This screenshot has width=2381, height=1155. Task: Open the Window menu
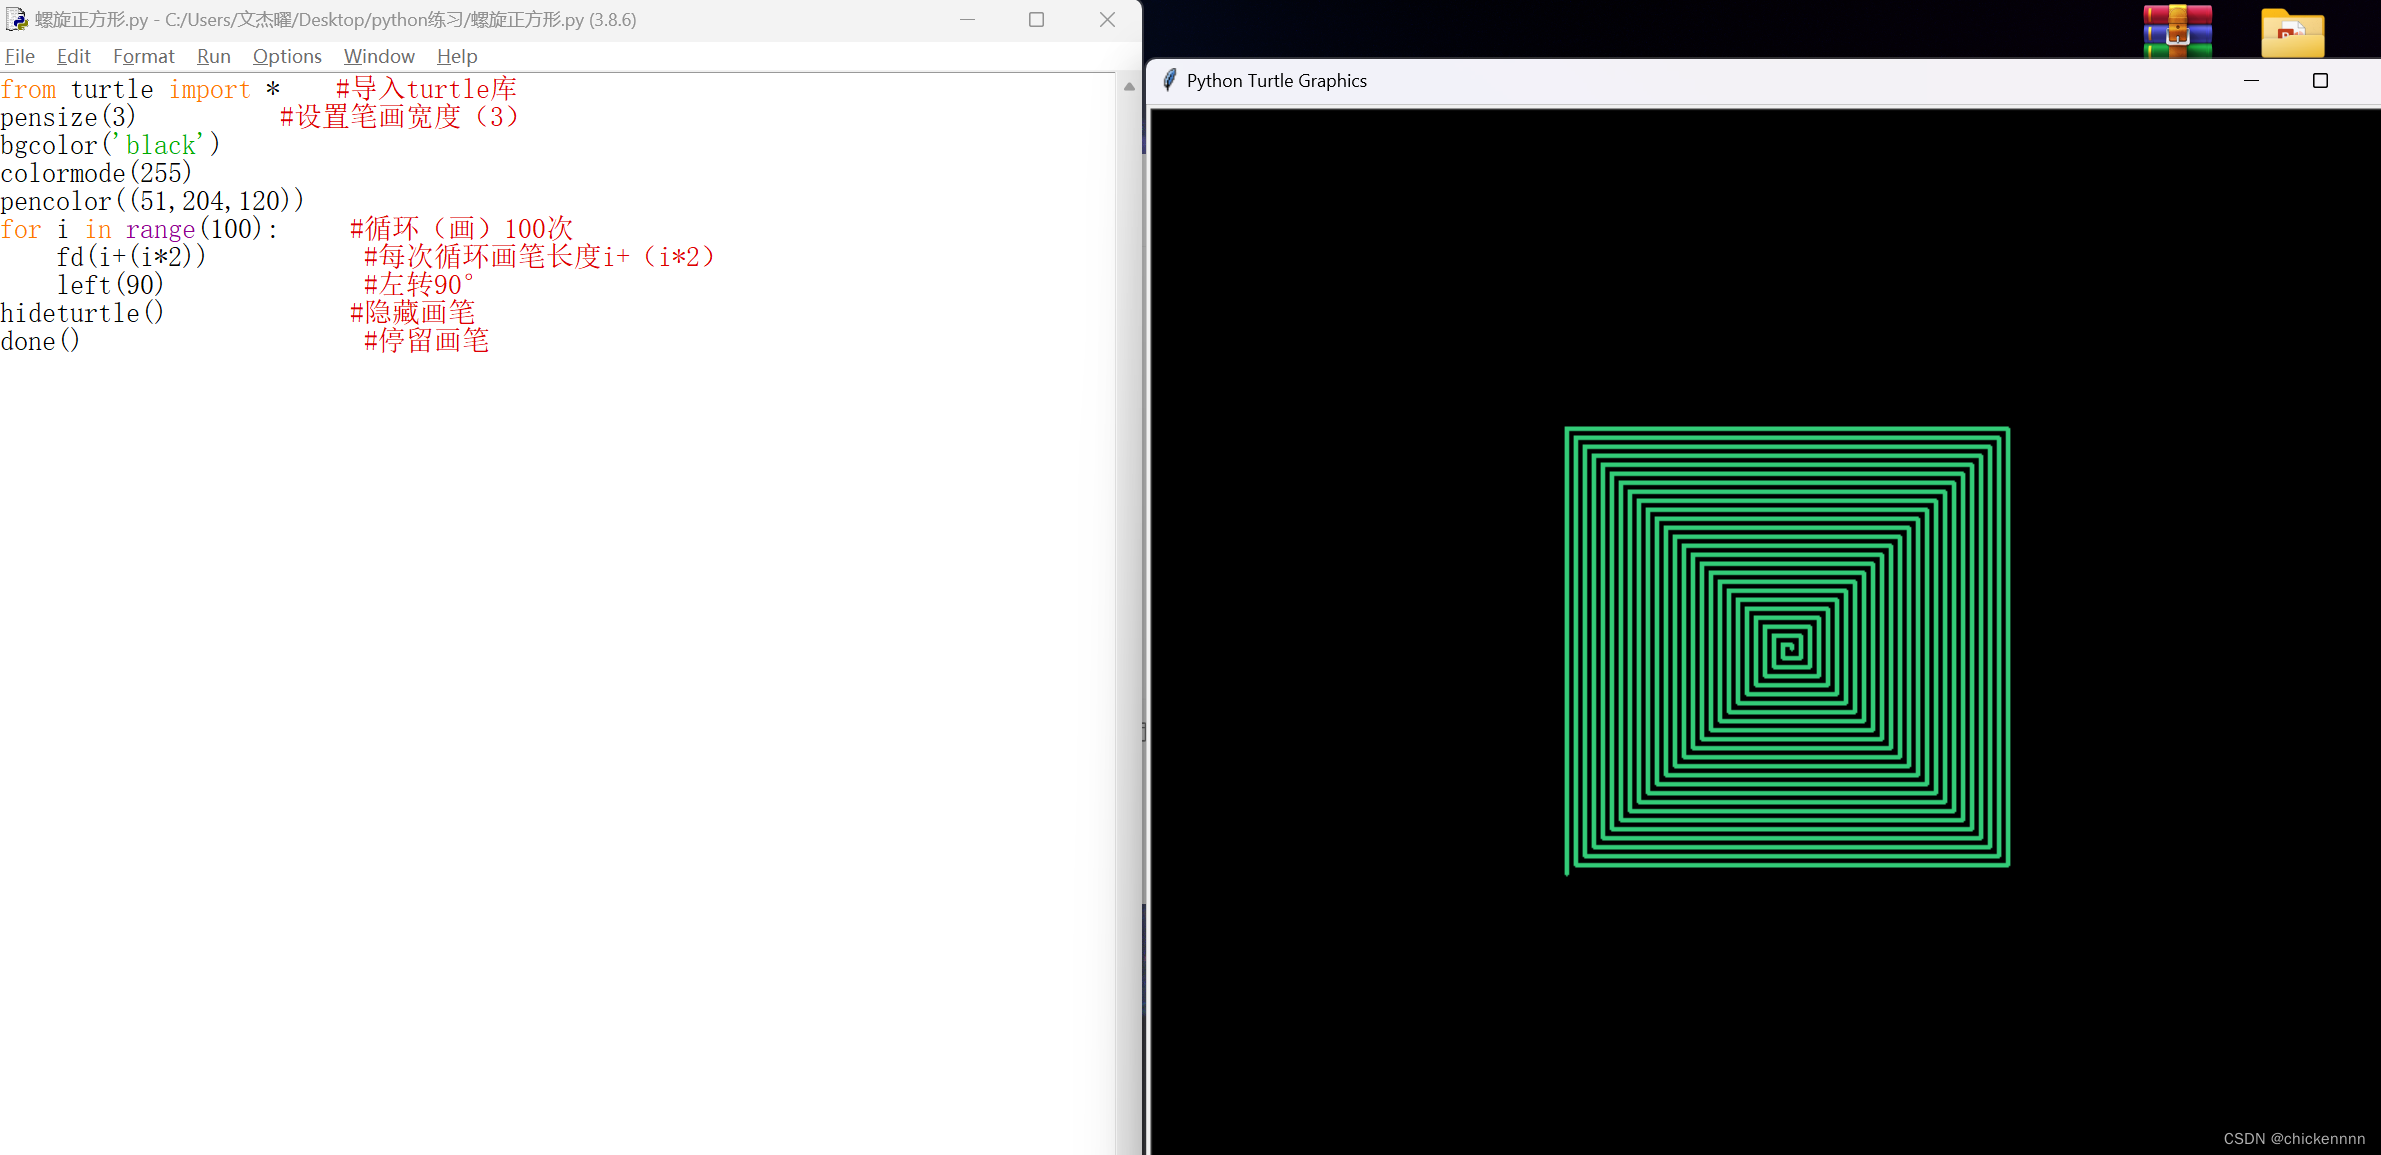point(379,56)
